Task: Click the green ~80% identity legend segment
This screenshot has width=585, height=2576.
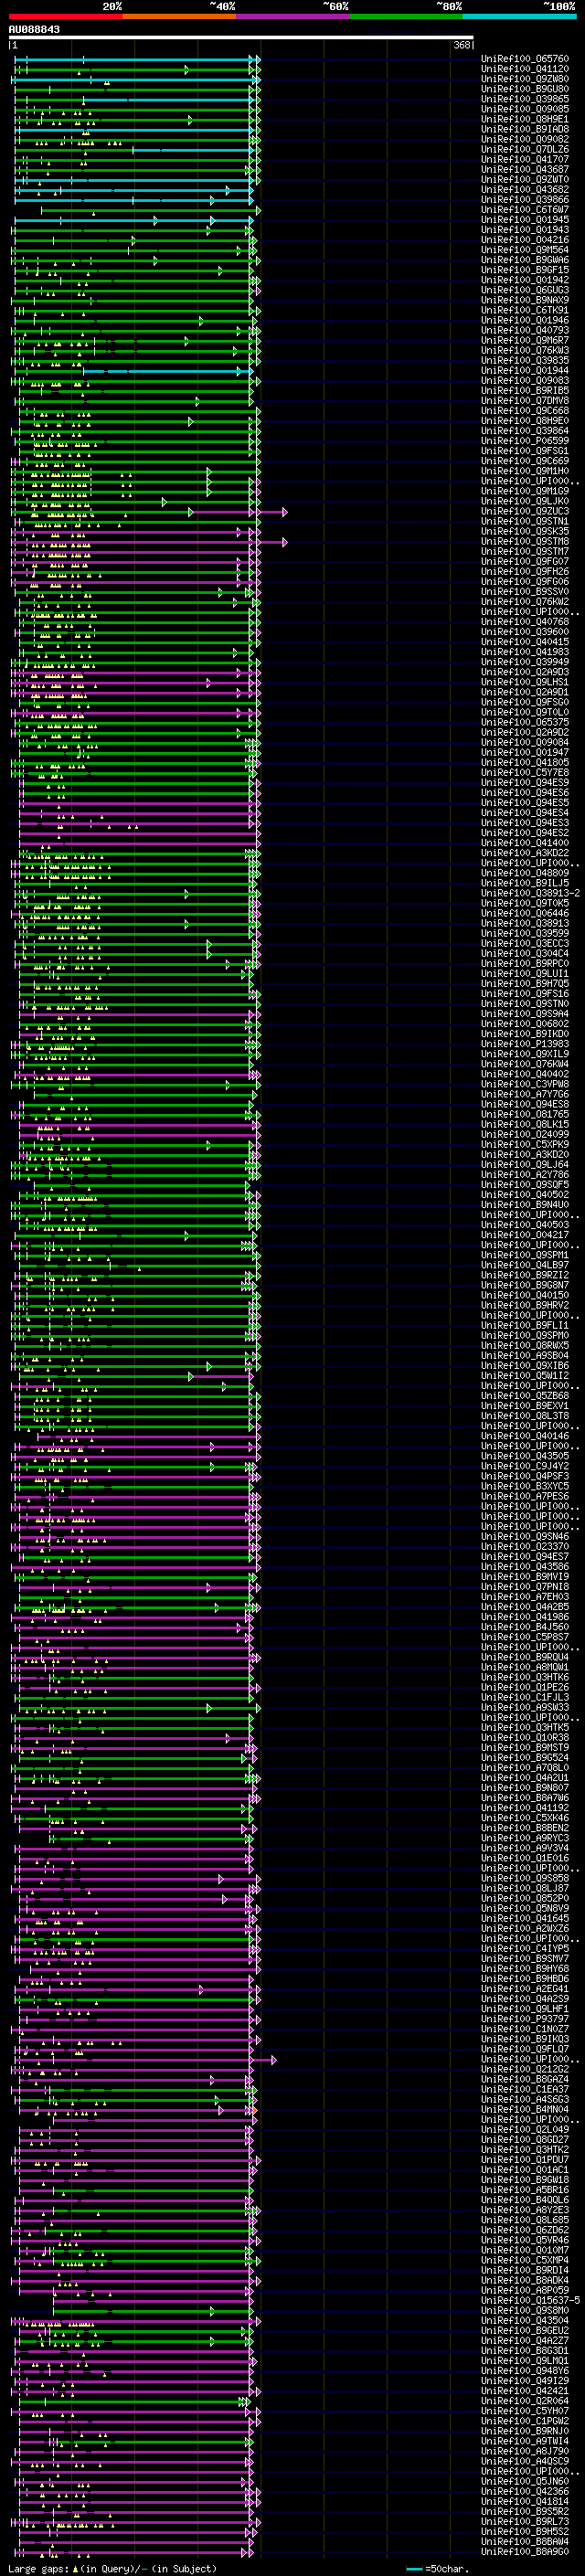Action: (x=406, y=17)
